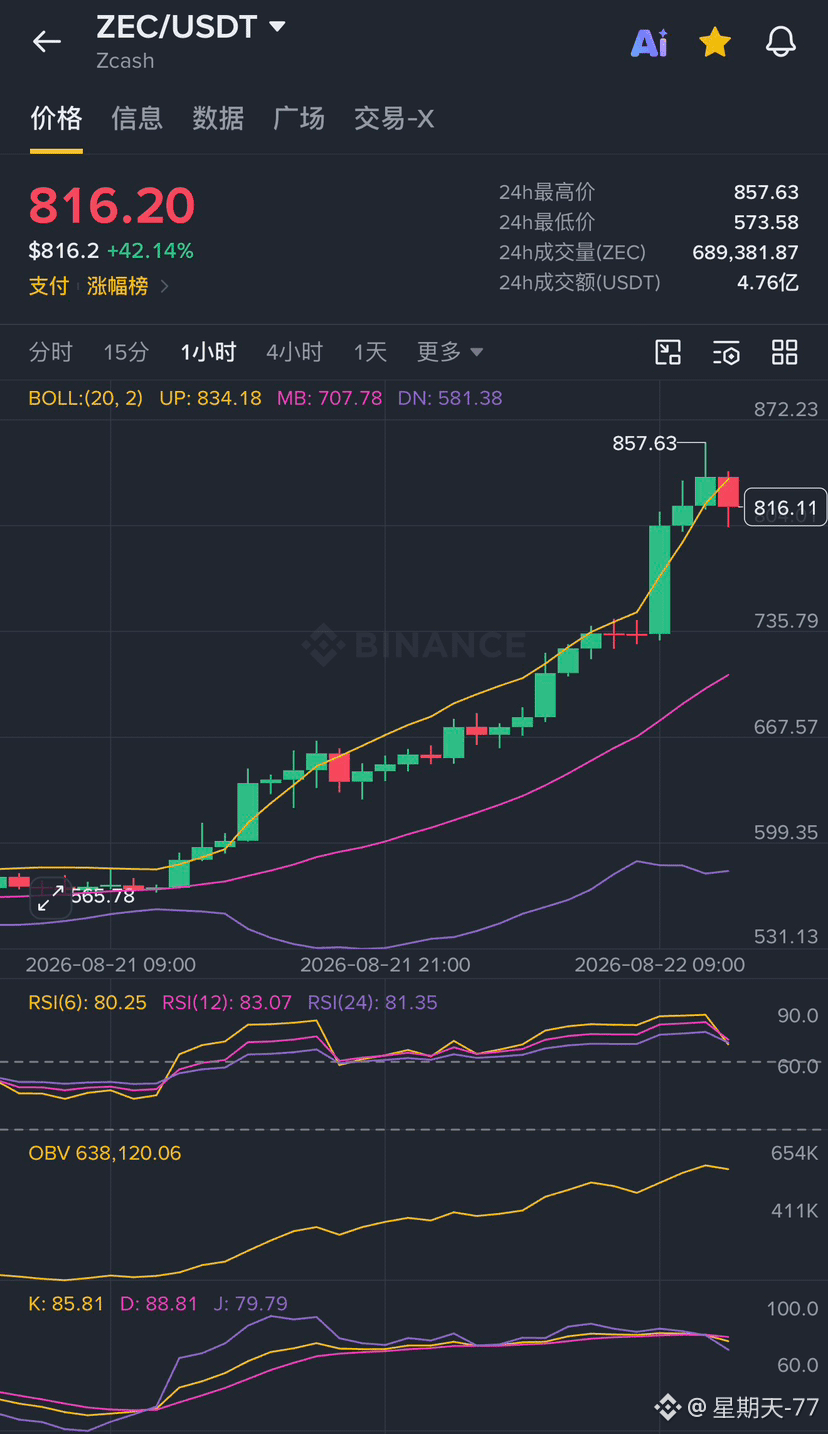Select the 1天 timeframe
The width and height of the screenshot is (828, 1434).
pos(370,352)
